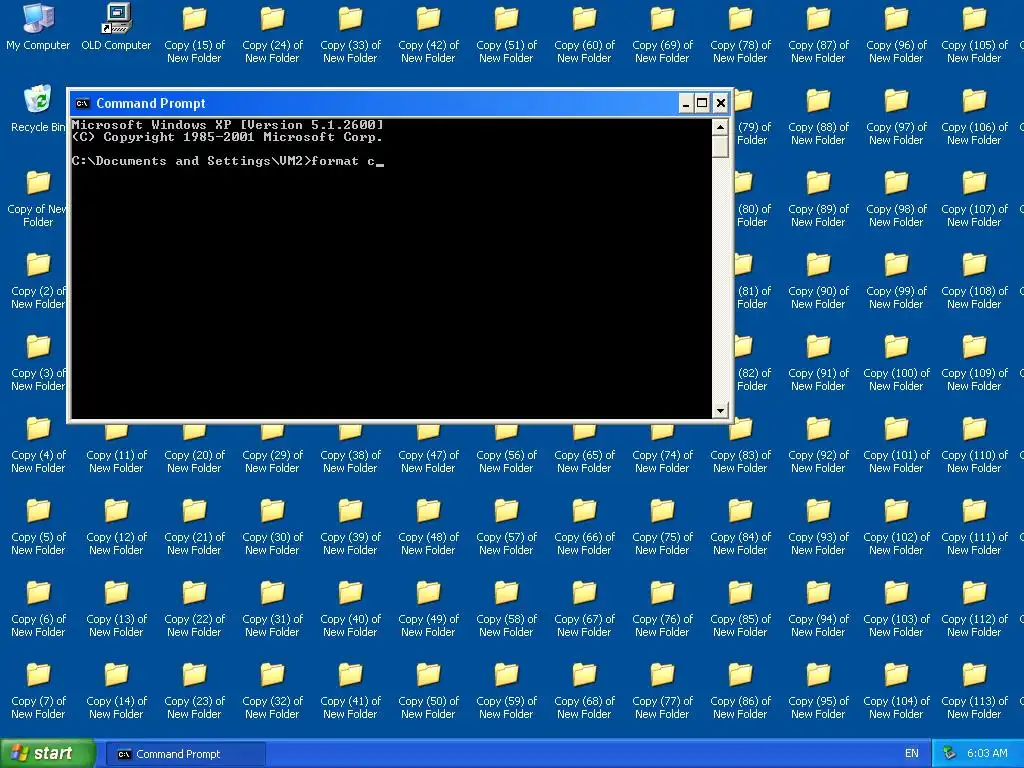1024x768 pixels.
Task: Select Copy (41) of New Folder
Action: point(350,690)
